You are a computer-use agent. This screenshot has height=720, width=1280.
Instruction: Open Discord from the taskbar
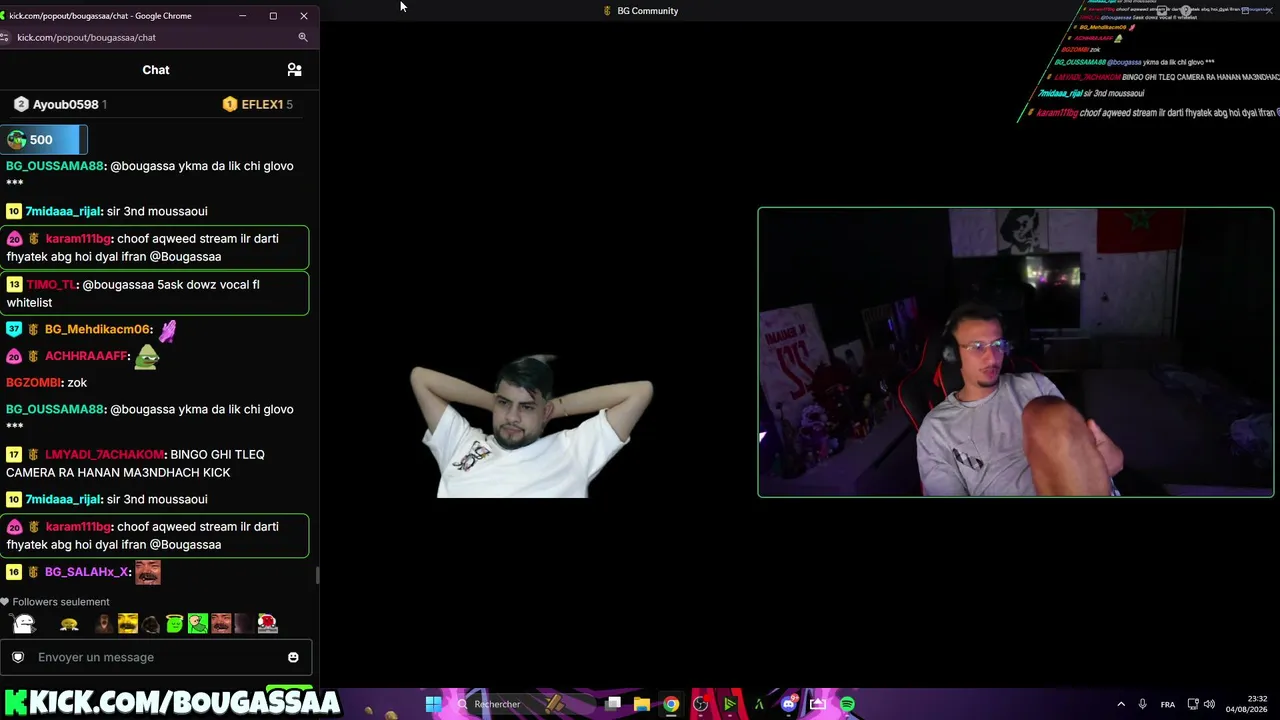(x=789, y=704)
